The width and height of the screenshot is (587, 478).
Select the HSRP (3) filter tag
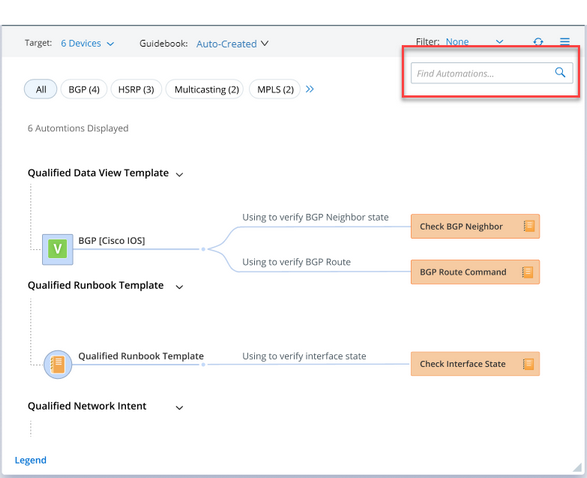[x=136, y=89]
